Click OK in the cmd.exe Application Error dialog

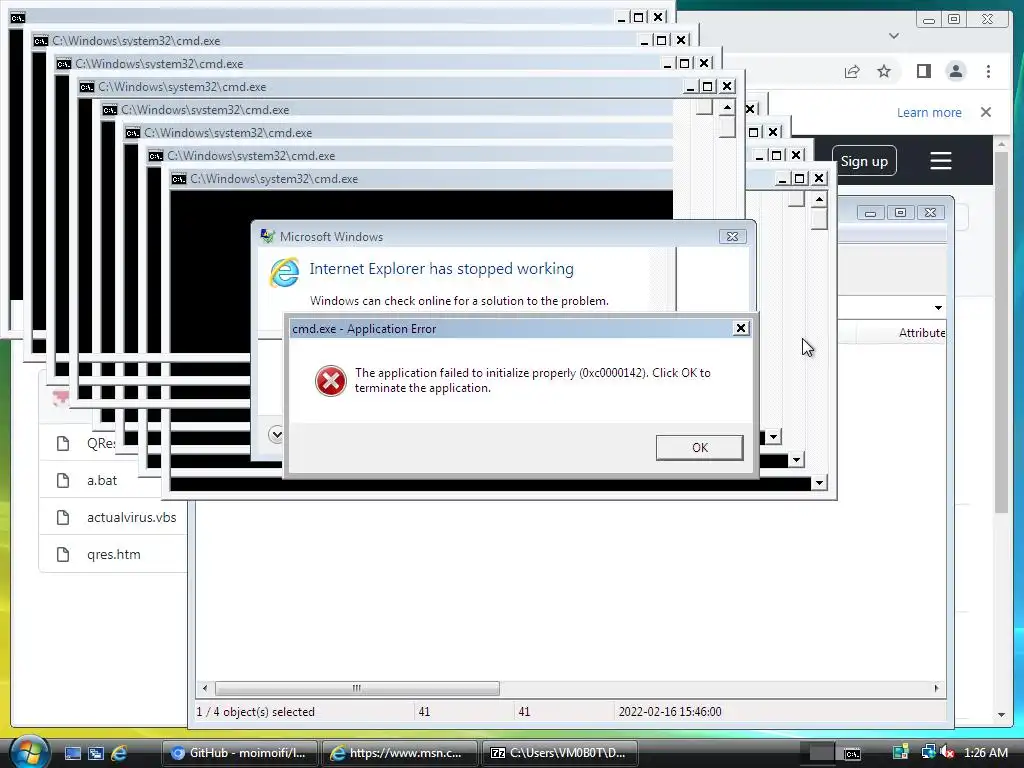click(x=699, y=447)
